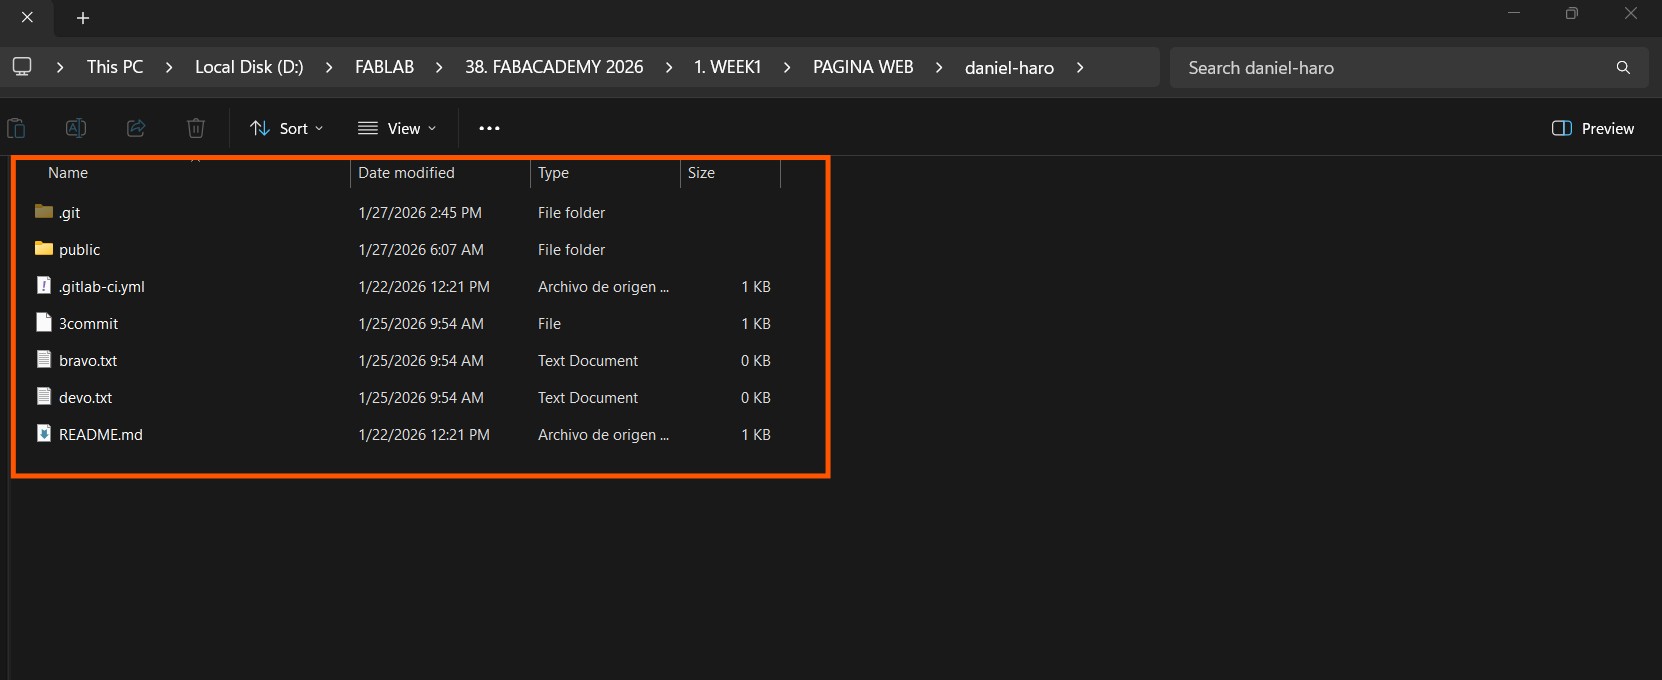Close the current Explorer tab

pyautogui.click(x=27, y=17)
